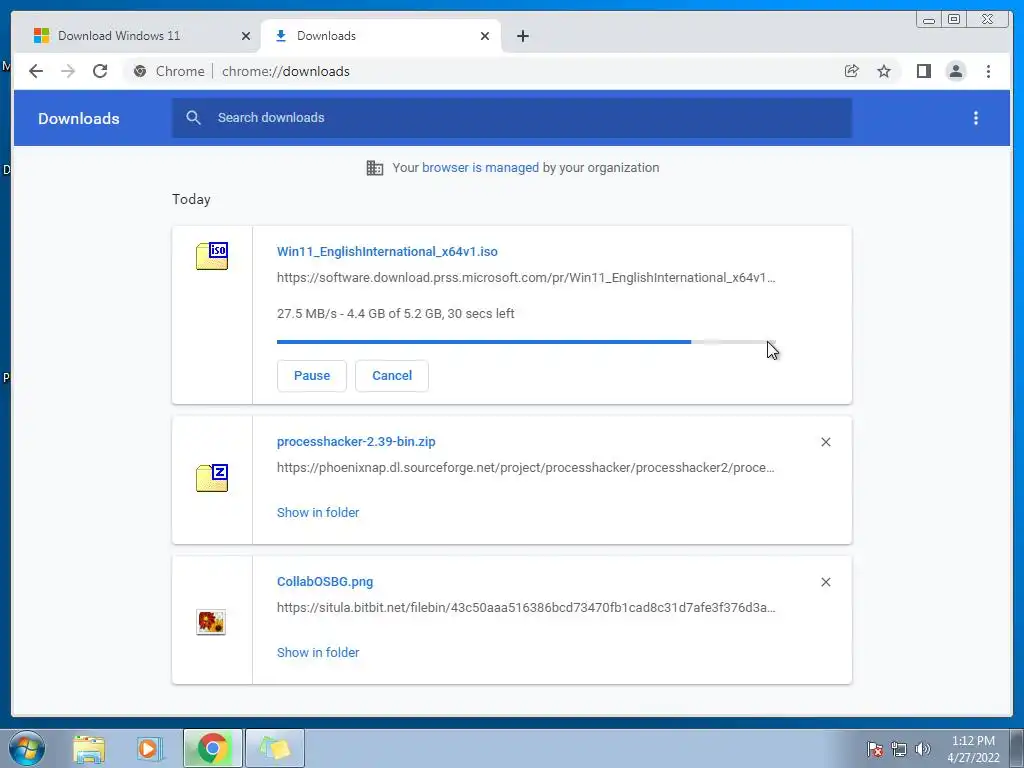Open the side panel icon
Screen dimensions: 1024x768
pyautogui.click(x=923, y=71)
